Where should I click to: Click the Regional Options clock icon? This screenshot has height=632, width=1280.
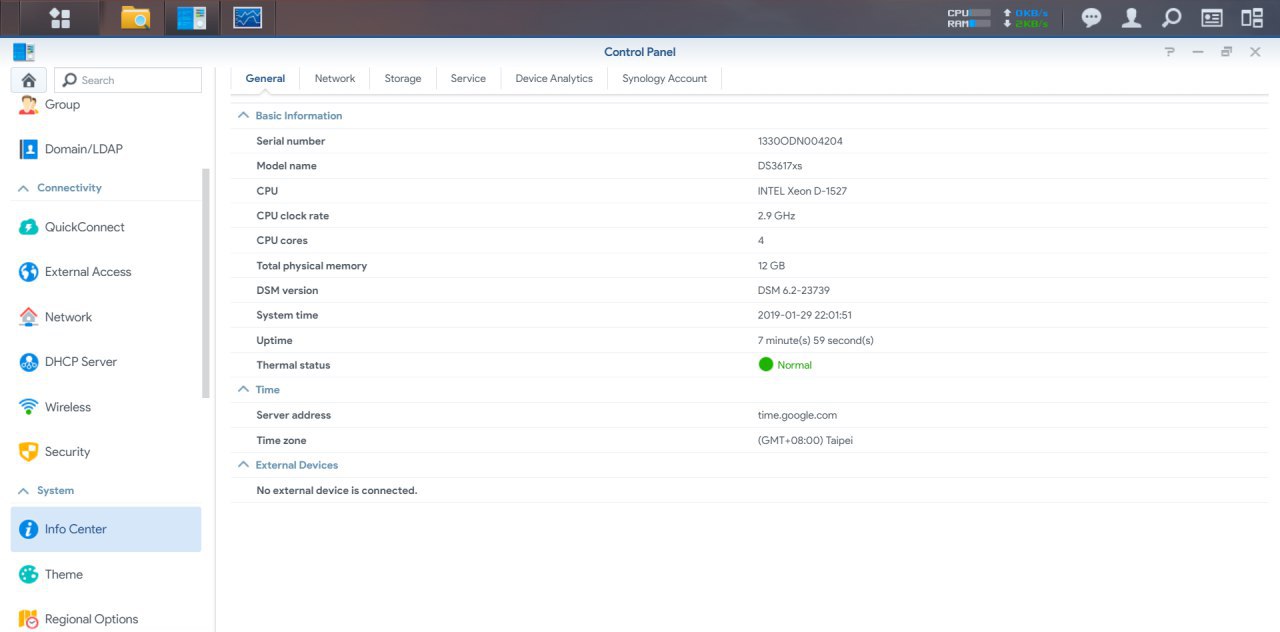[28, 619]
